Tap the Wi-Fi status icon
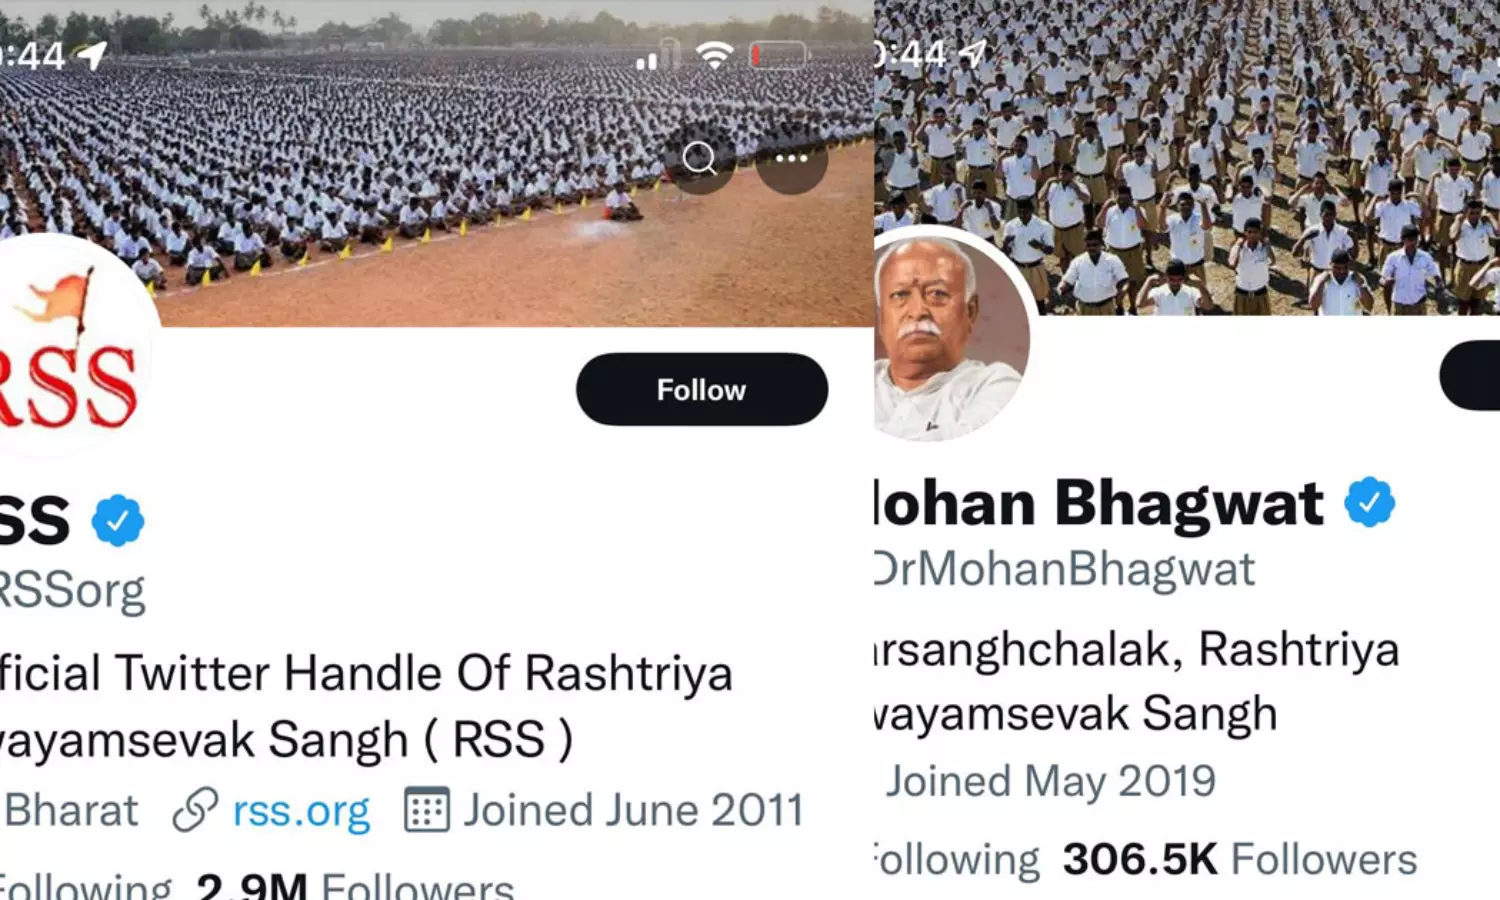This screenshot has height=900, width=1500. [x=714, y=55]
